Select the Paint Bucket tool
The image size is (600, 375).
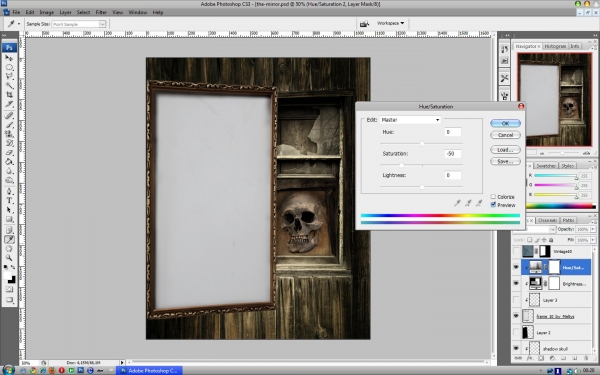coord(9,161)
